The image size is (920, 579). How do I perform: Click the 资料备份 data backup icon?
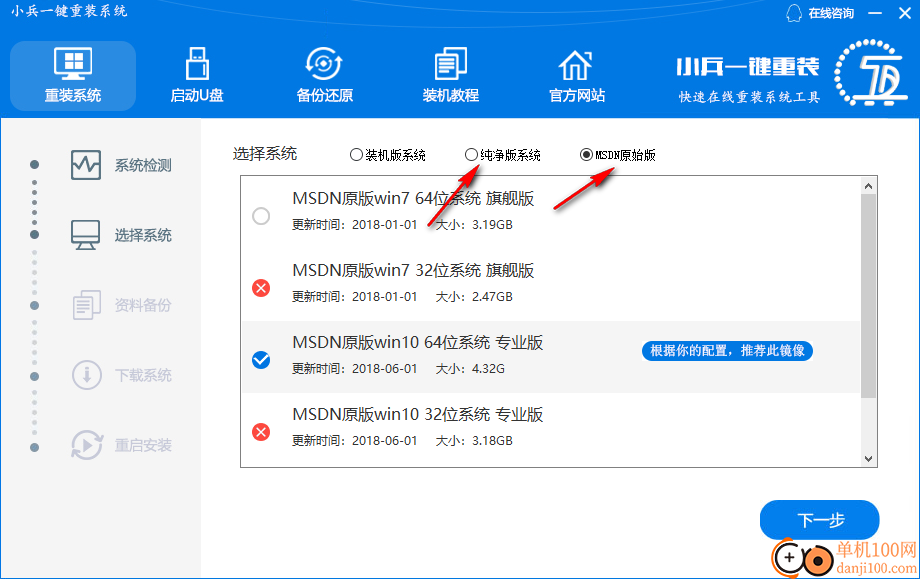(x=86, y=305)
